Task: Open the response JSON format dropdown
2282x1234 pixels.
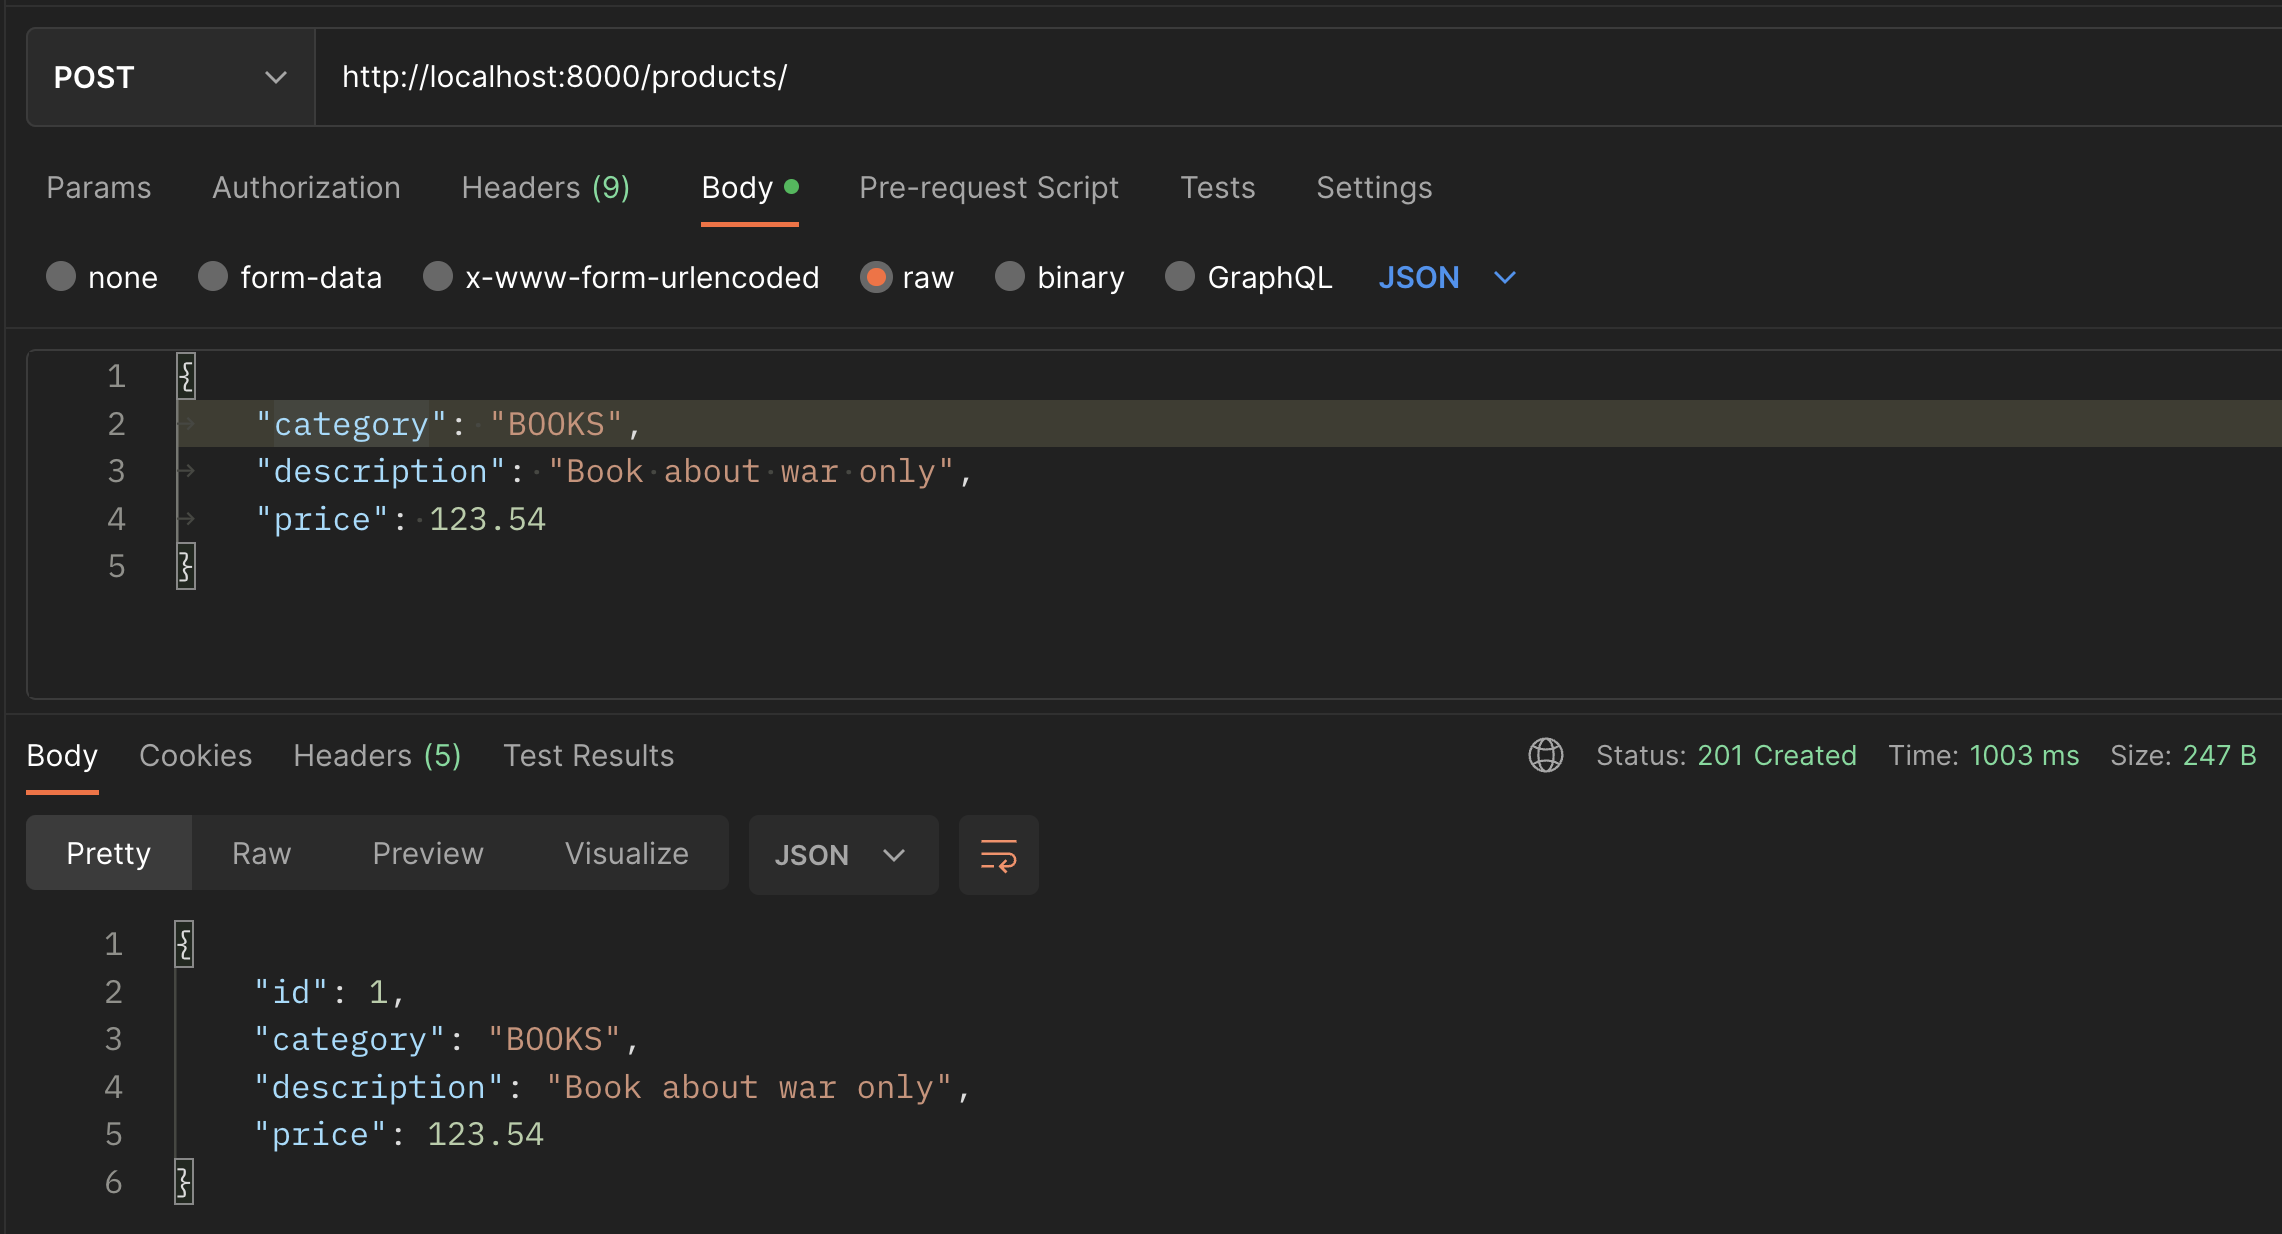Action: [842, 855]
